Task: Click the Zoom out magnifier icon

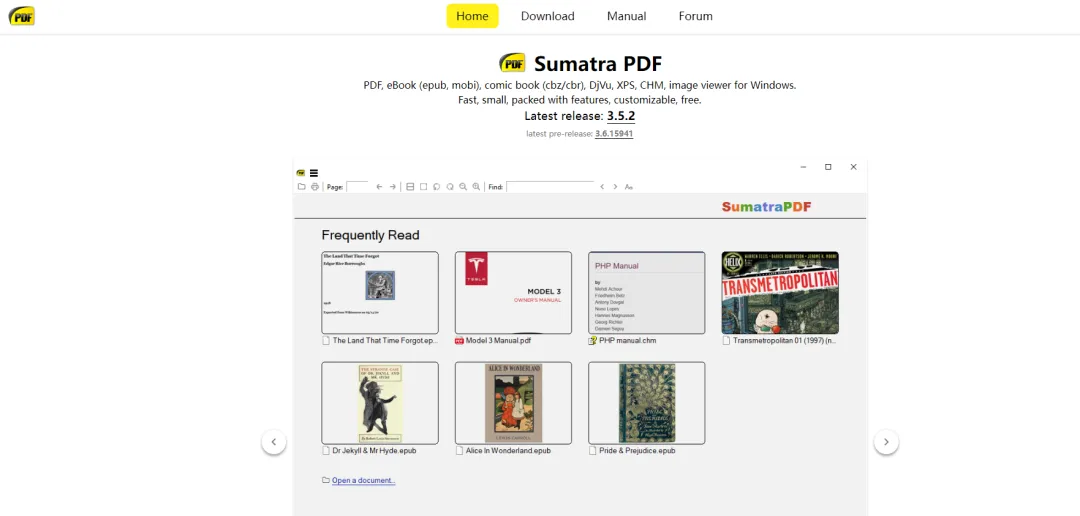Action: (463, 187)
